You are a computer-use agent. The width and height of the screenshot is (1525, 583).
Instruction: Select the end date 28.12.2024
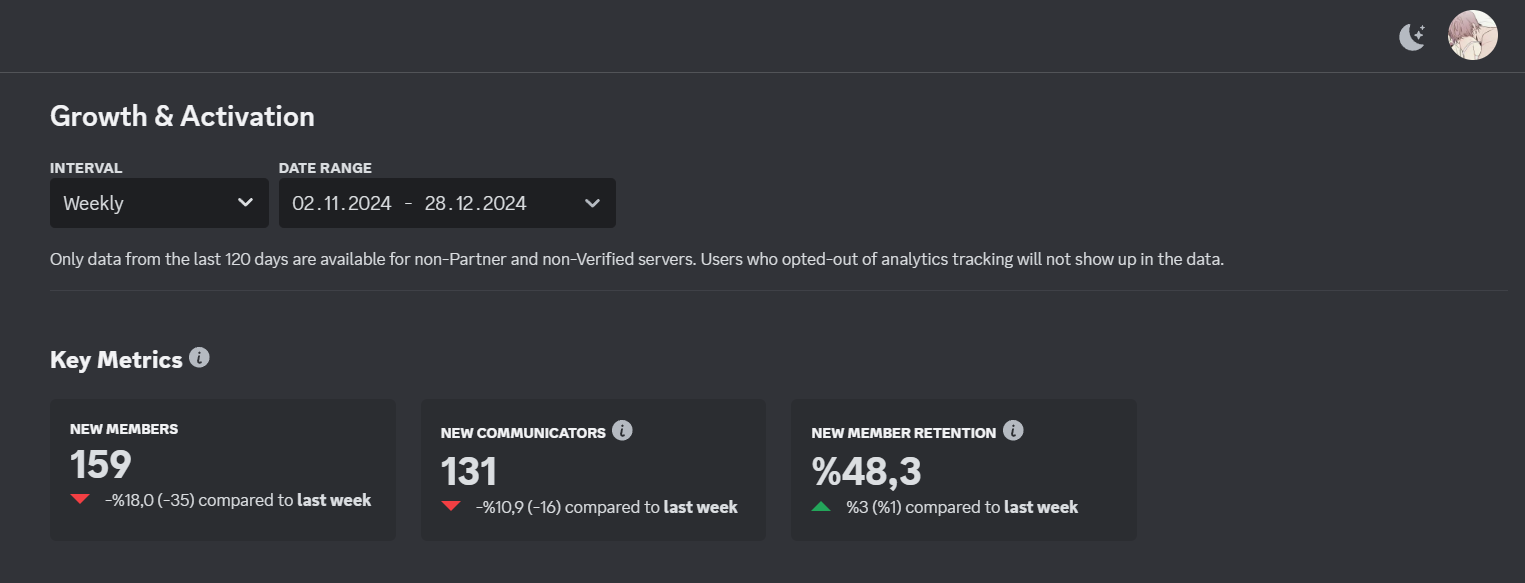click(475, 203)
